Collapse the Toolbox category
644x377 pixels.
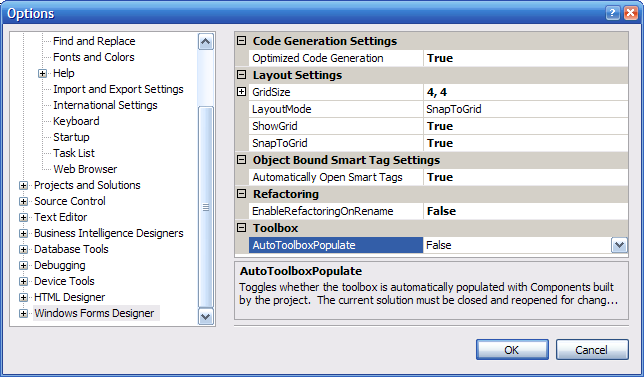pos(242,228)
